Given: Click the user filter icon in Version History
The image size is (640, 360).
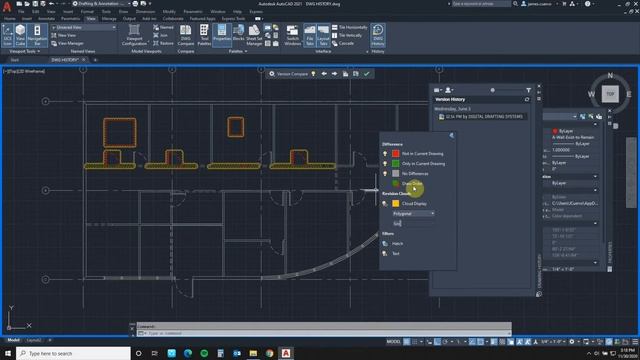Looking at the screenshot, I should click(449, 90).
